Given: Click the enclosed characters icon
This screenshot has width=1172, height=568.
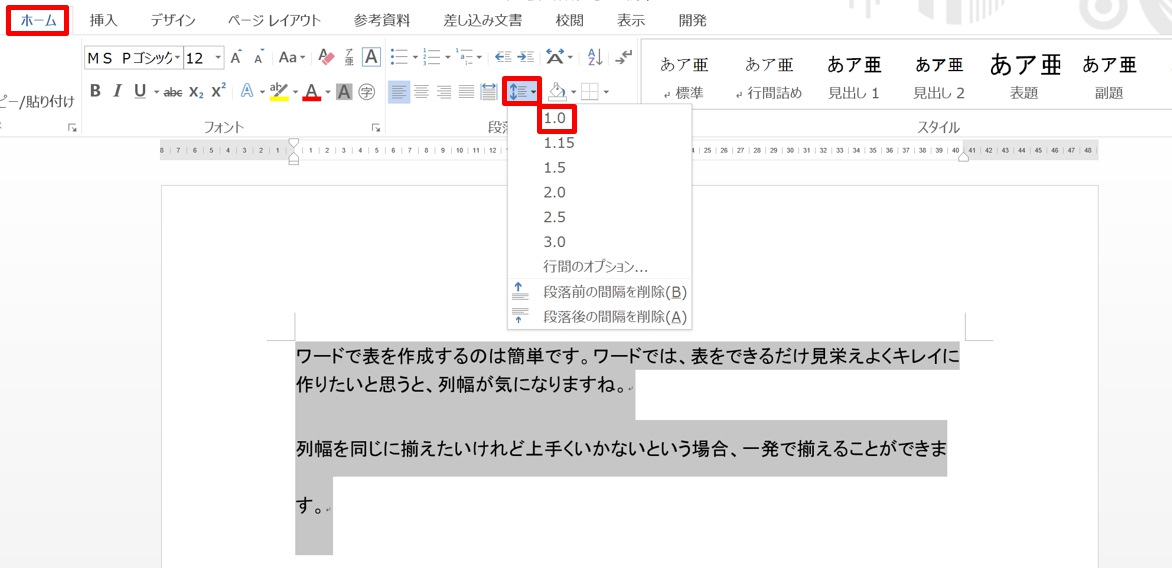Looking at the screenshot, I should (366, 92).
